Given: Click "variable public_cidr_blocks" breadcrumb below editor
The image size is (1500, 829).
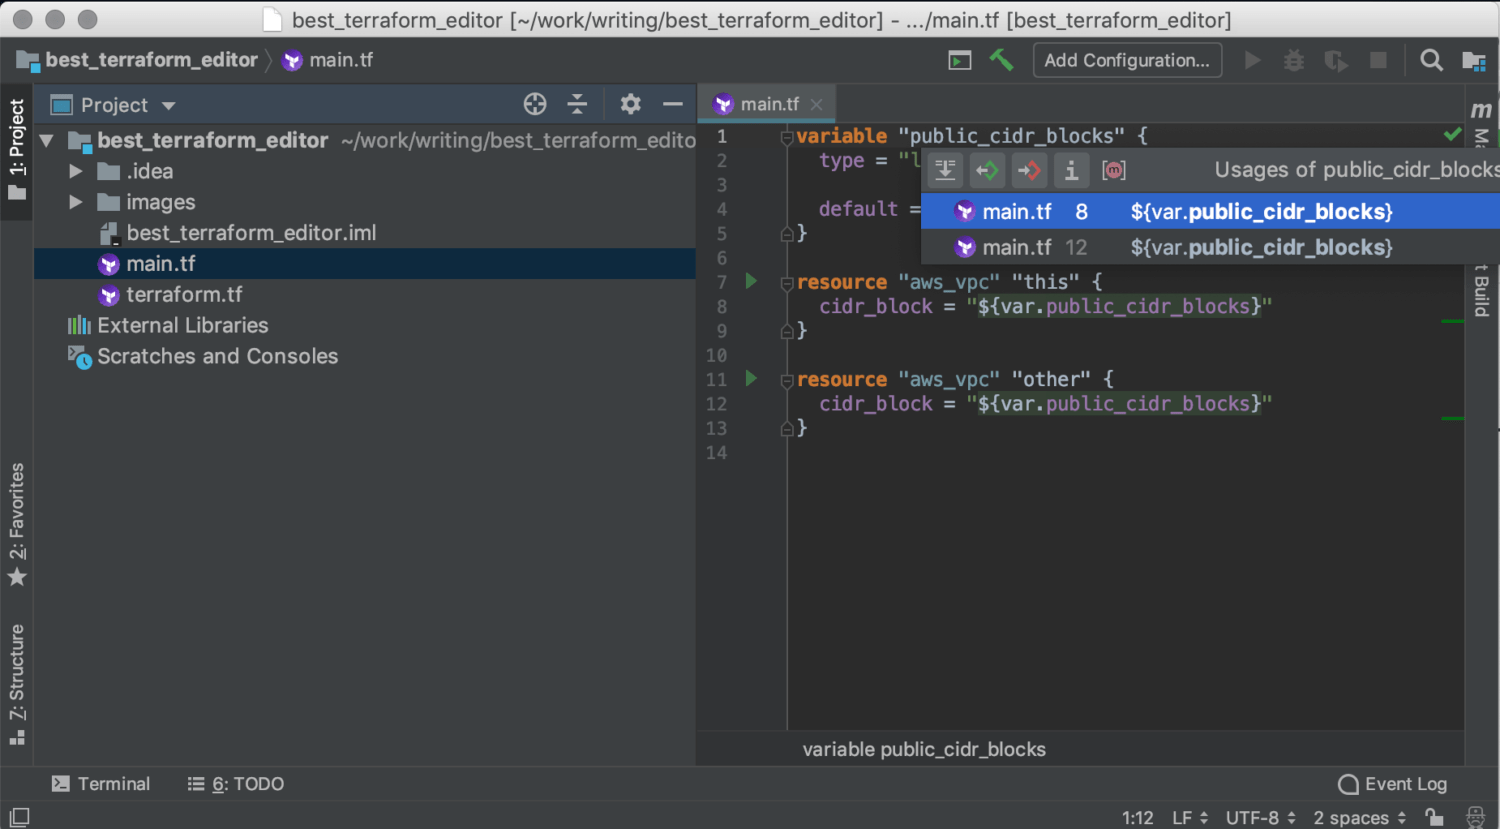Looking at the screenshot, I should [x=924, y=749].
